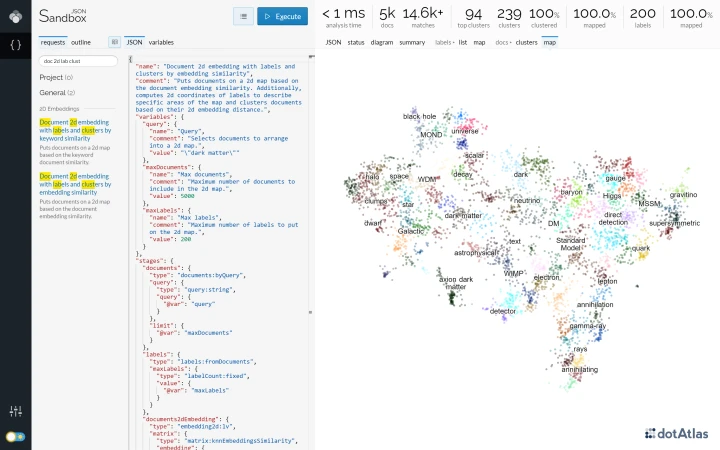Click the "239 clusters" statistic
Screen dimensions: 720x450
509,17
